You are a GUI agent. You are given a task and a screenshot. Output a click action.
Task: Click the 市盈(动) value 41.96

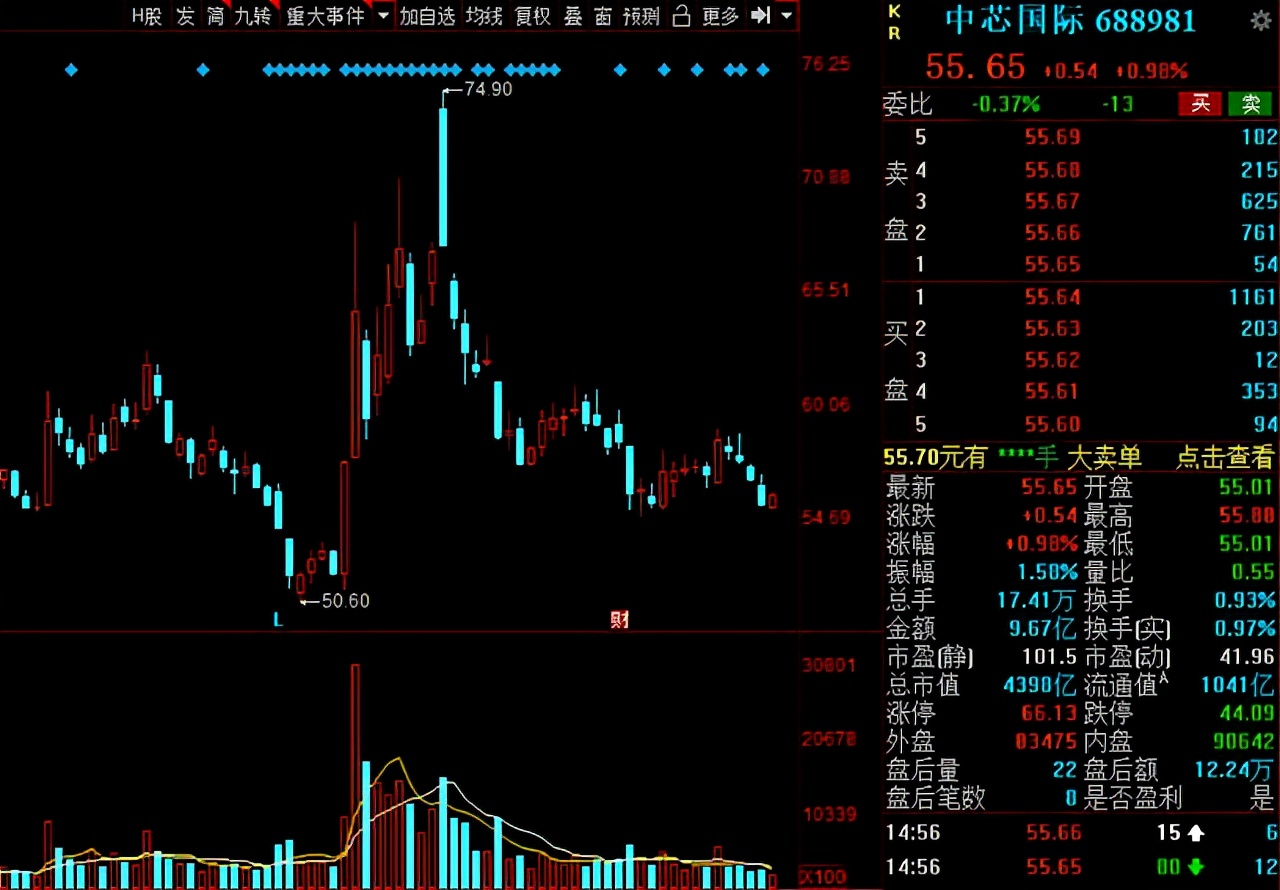[x=1247, y=657]
